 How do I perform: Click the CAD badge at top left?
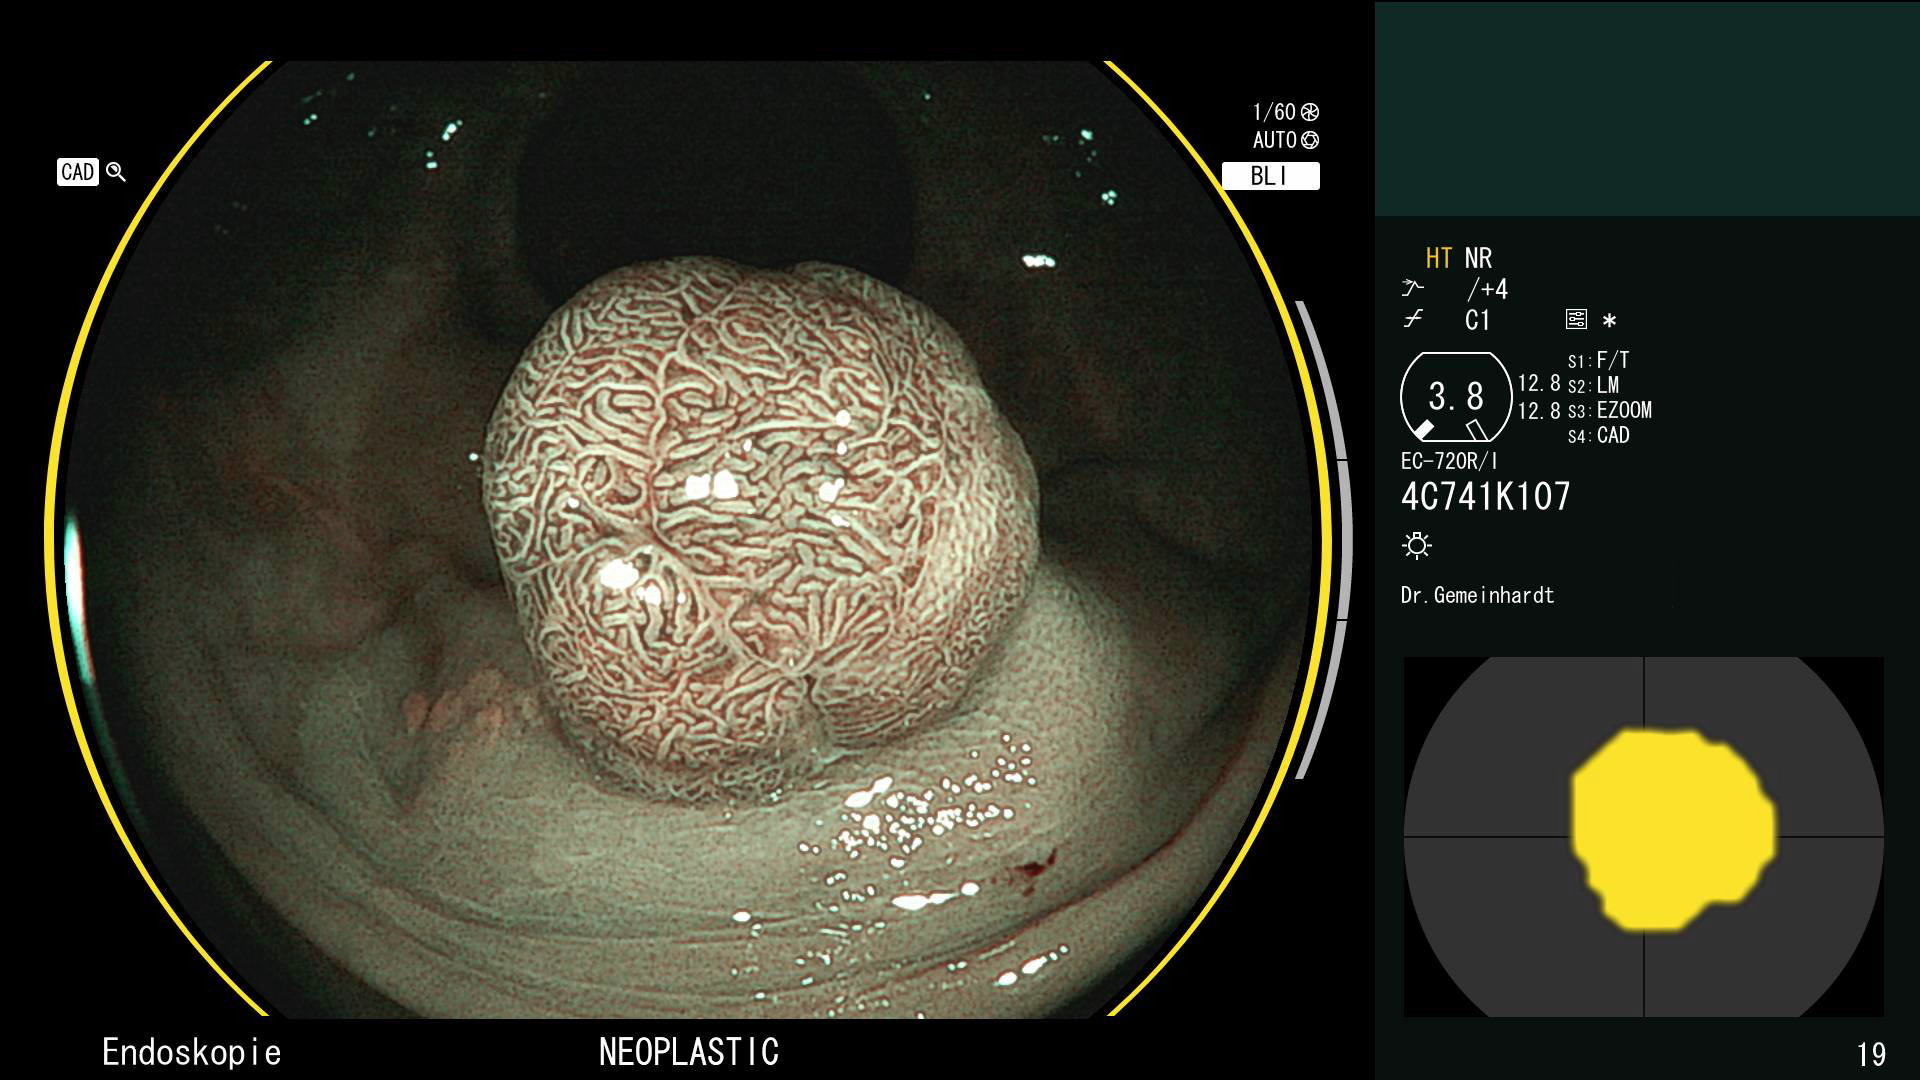77,172
